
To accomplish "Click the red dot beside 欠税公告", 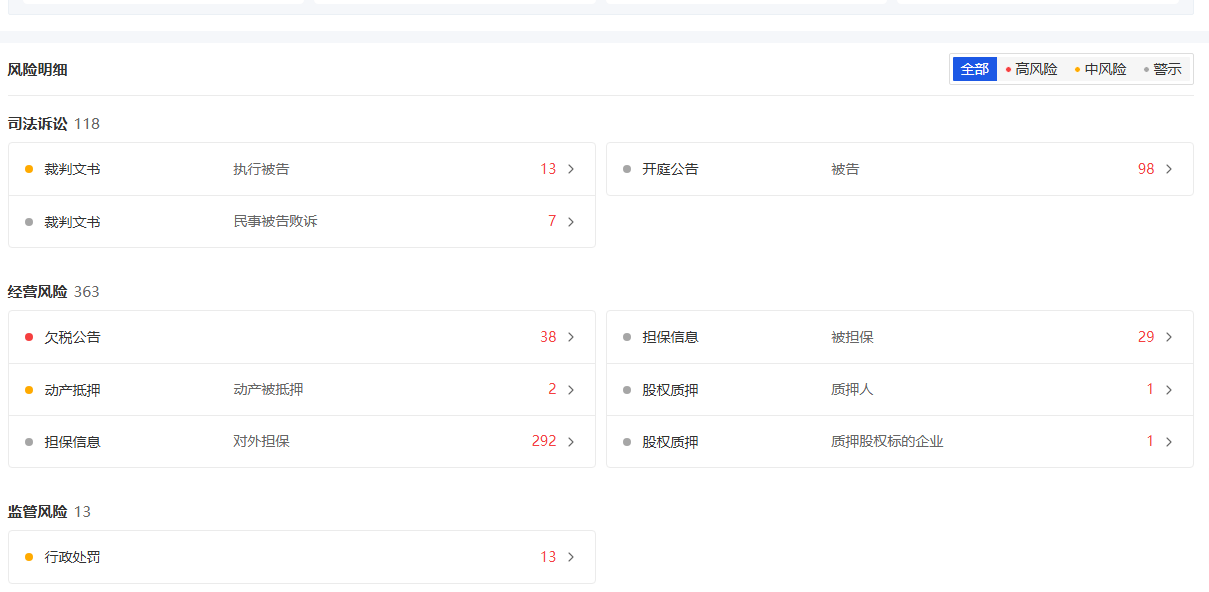I will tap(29, 337).
